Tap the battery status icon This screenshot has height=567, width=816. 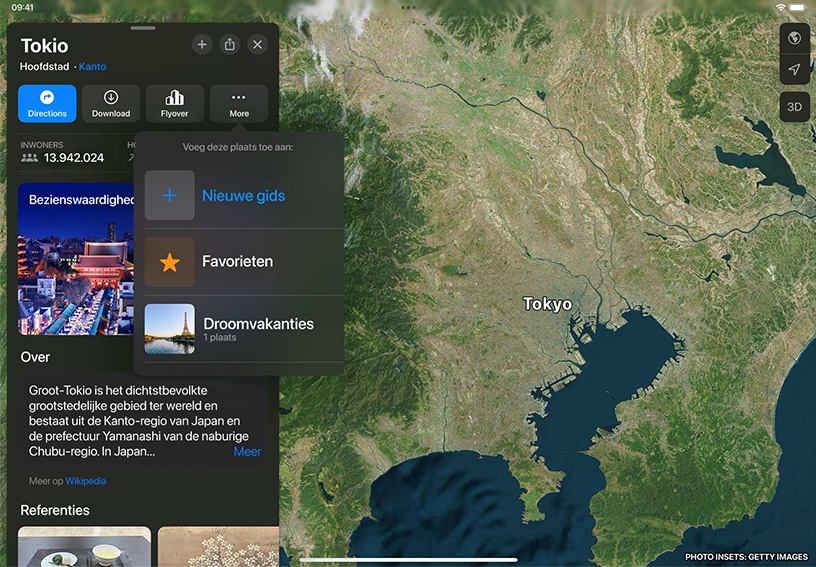797,7
